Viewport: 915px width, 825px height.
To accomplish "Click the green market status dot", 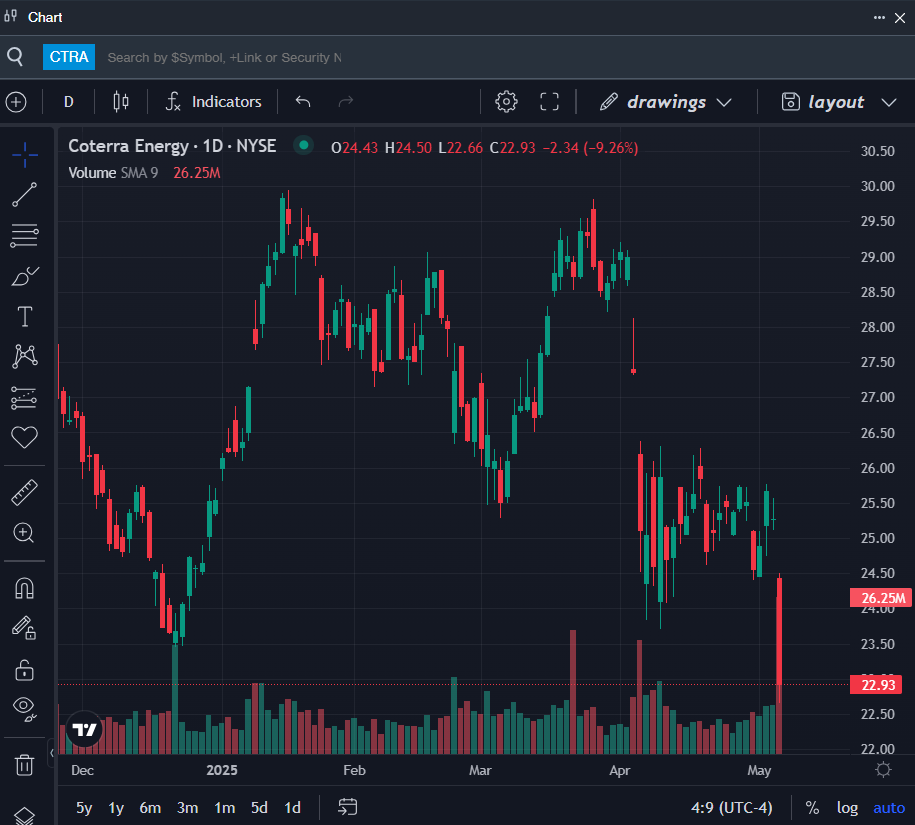I will (x=303, y=145).
